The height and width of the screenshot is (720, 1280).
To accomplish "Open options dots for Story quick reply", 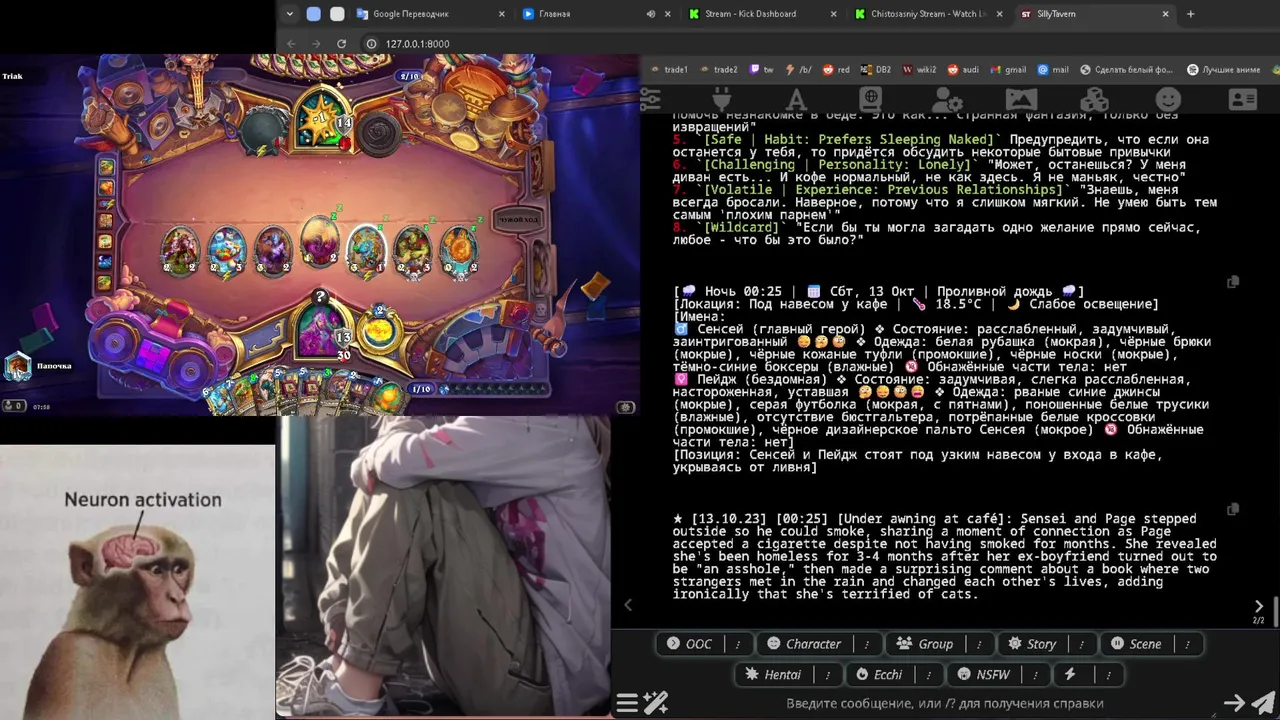I will 1082,644.
